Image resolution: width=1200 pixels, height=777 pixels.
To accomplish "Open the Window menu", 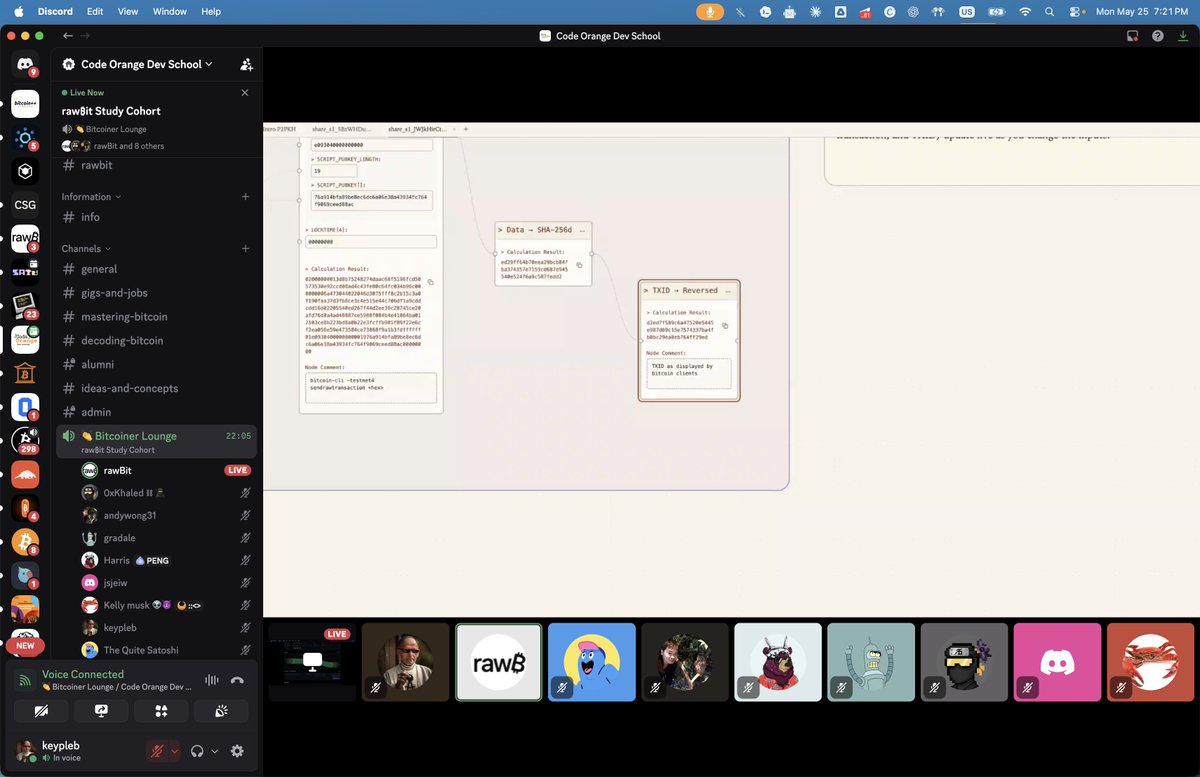I will 169,11.
